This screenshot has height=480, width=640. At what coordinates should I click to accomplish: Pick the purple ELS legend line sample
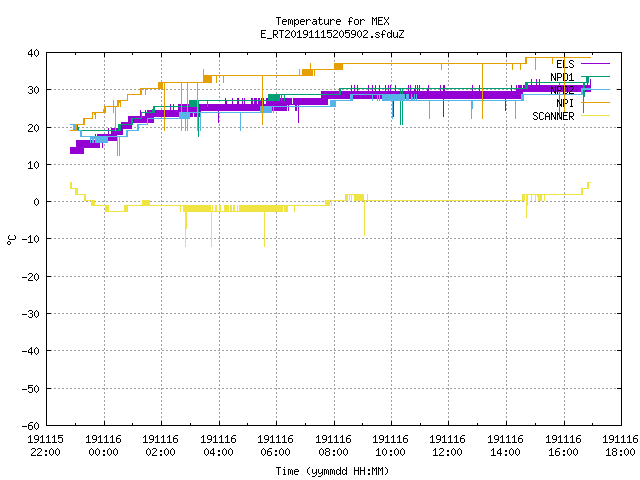[595, 64]
